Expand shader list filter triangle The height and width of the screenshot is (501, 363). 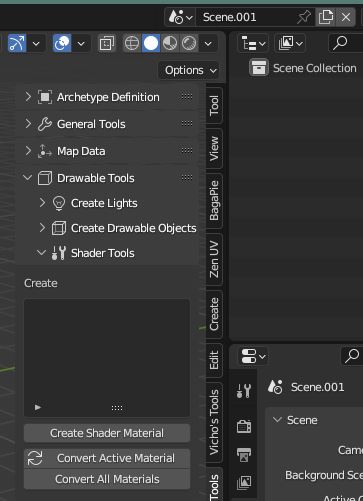coord(38,407)
